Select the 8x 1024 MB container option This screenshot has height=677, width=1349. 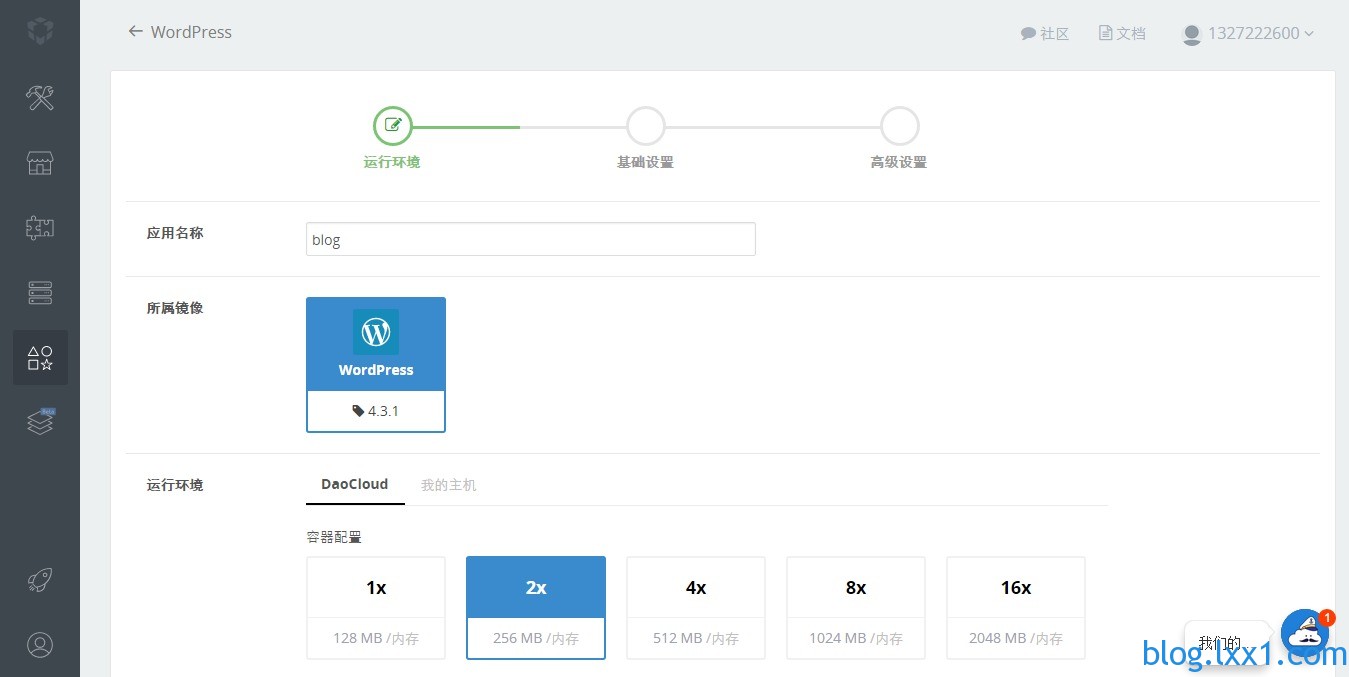pos(856,608)
